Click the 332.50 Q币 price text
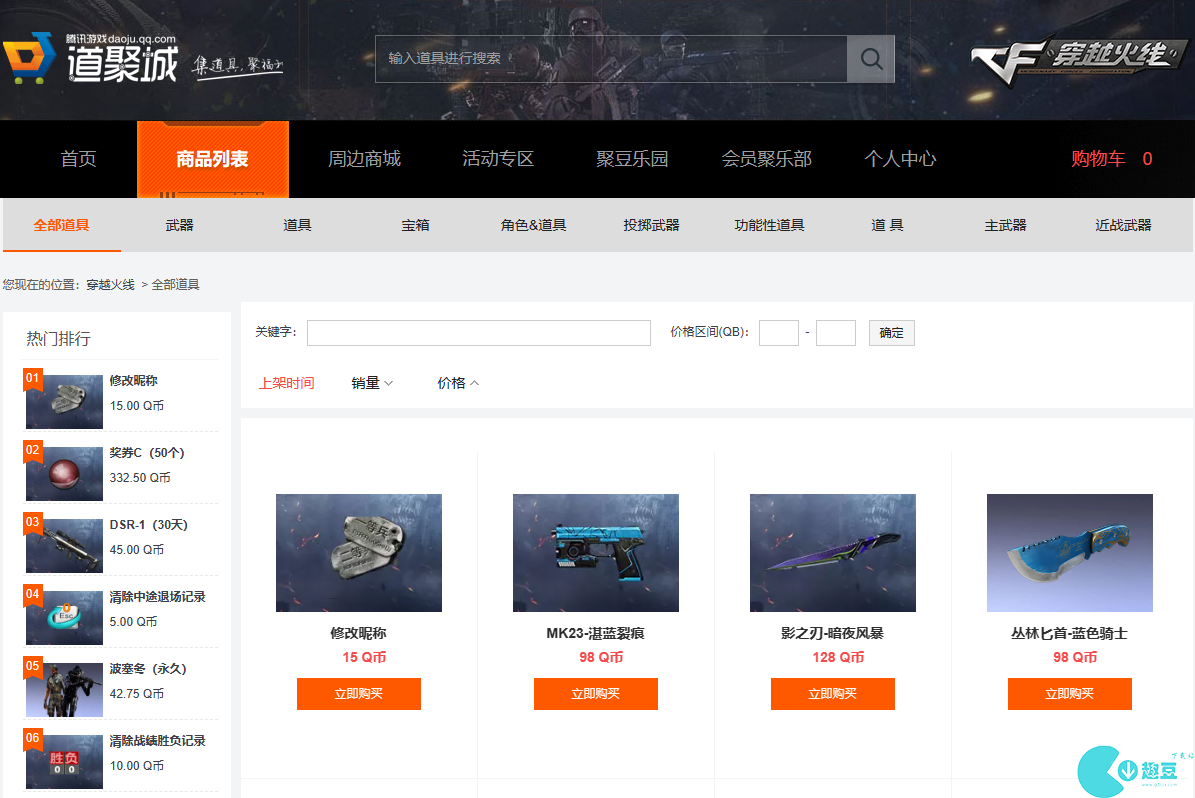Image resolution: width=1195 pixels, height=798 pixels. [x=140, y=477]
